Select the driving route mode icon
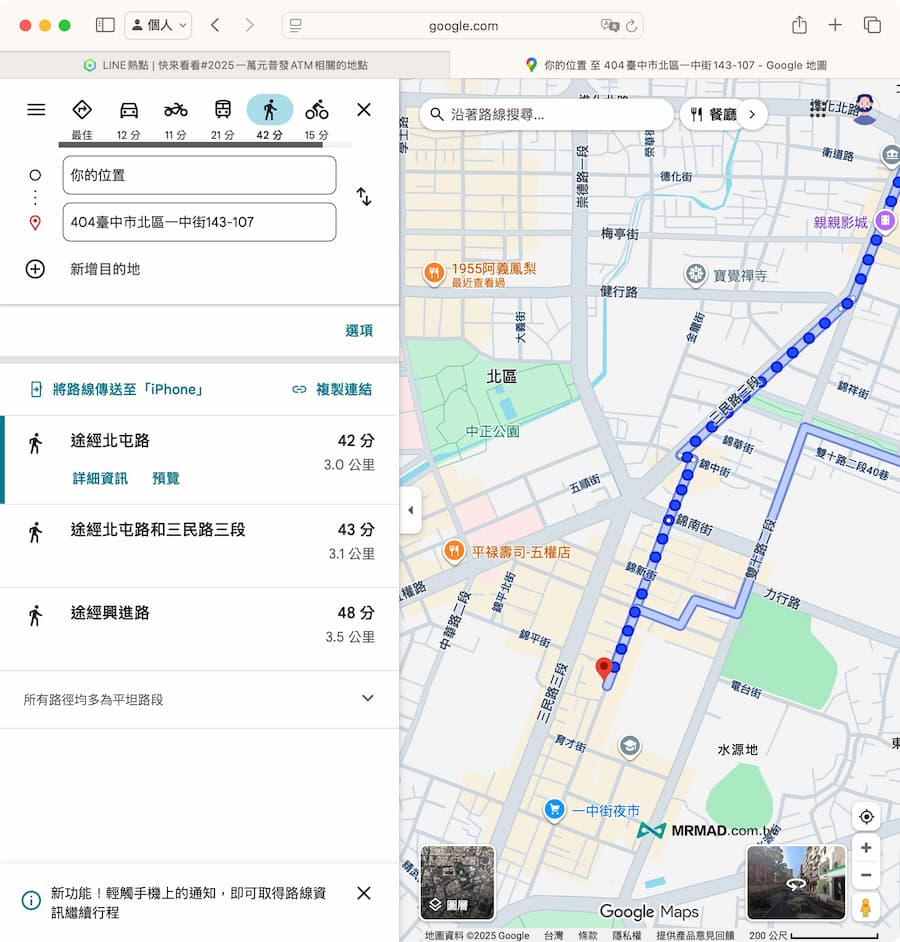 pos(129,108)
